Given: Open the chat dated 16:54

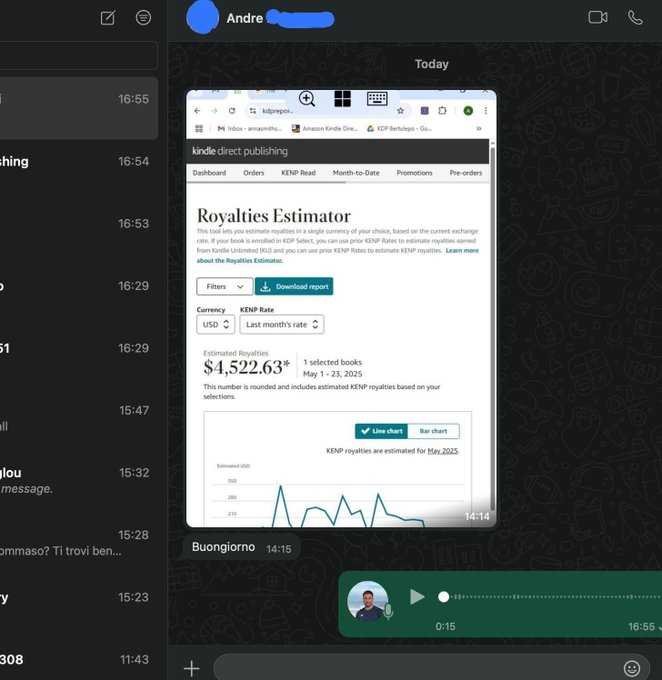Looking at the screenshot, I should [79, 170].
